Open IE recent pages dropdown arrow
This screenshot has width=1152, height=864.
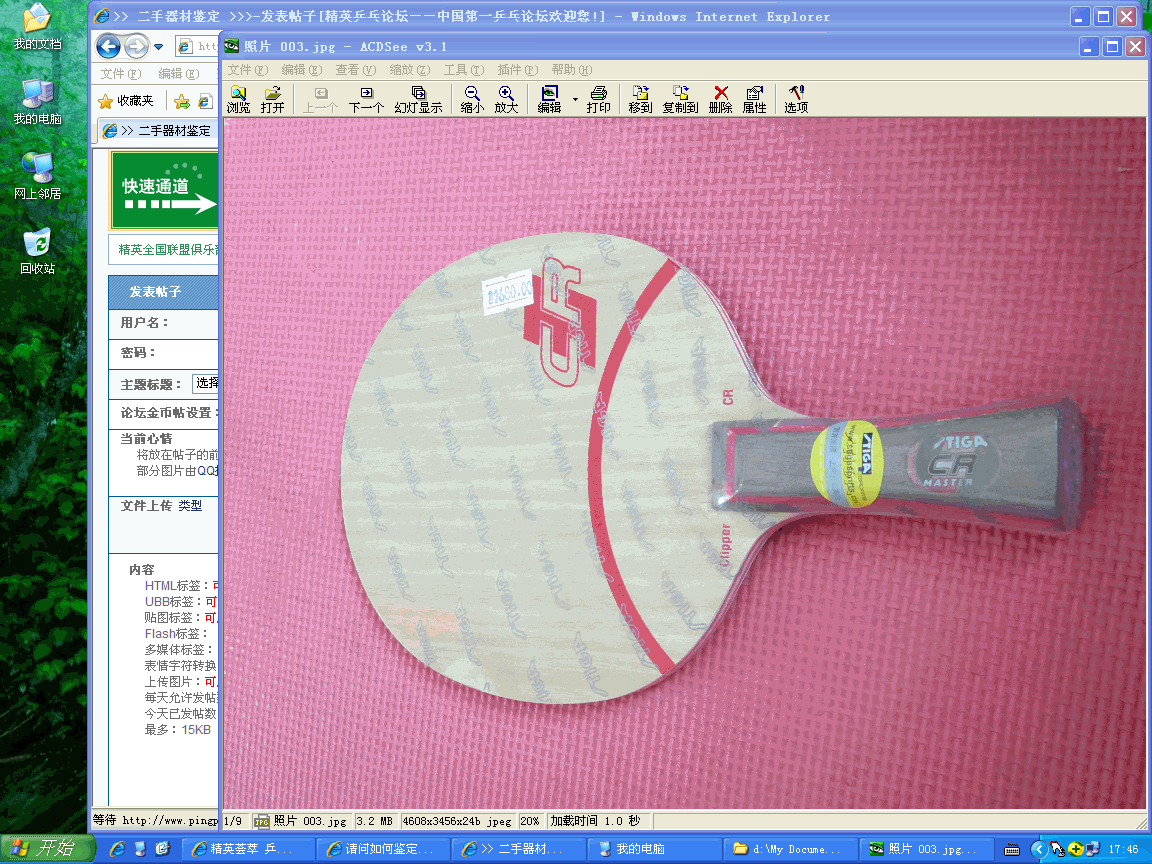(158, 47)
